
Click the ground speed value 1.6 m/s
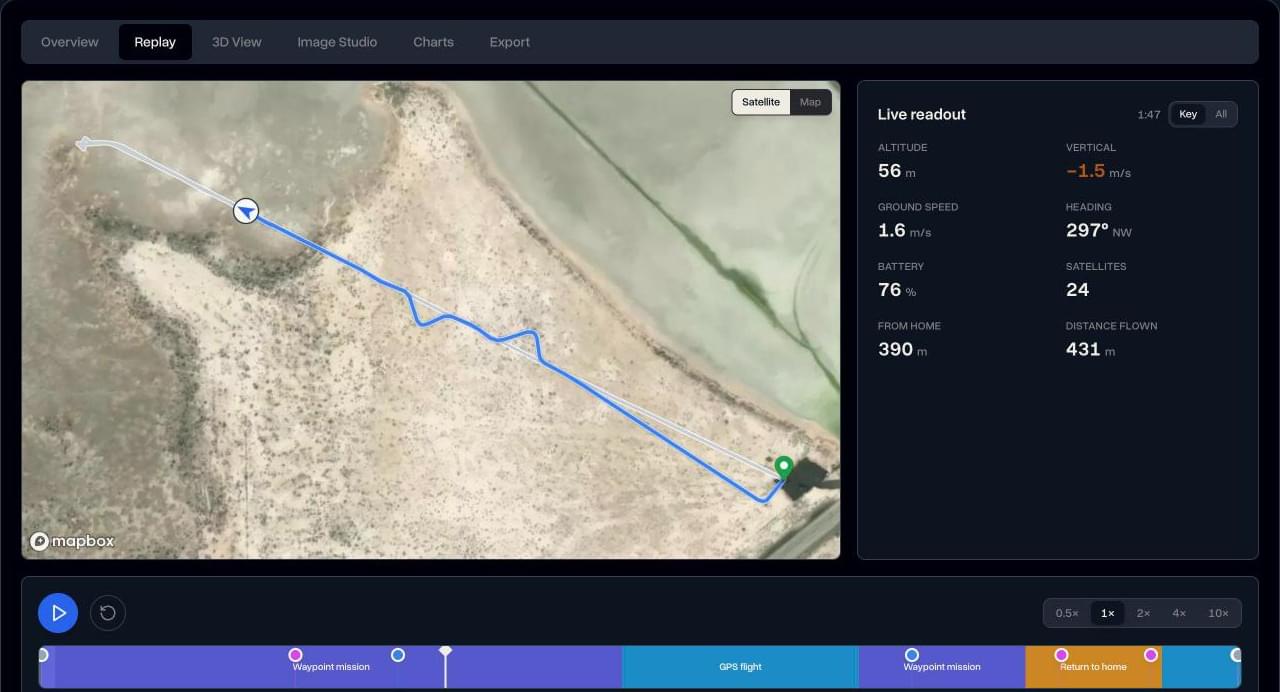coord(904,231)
